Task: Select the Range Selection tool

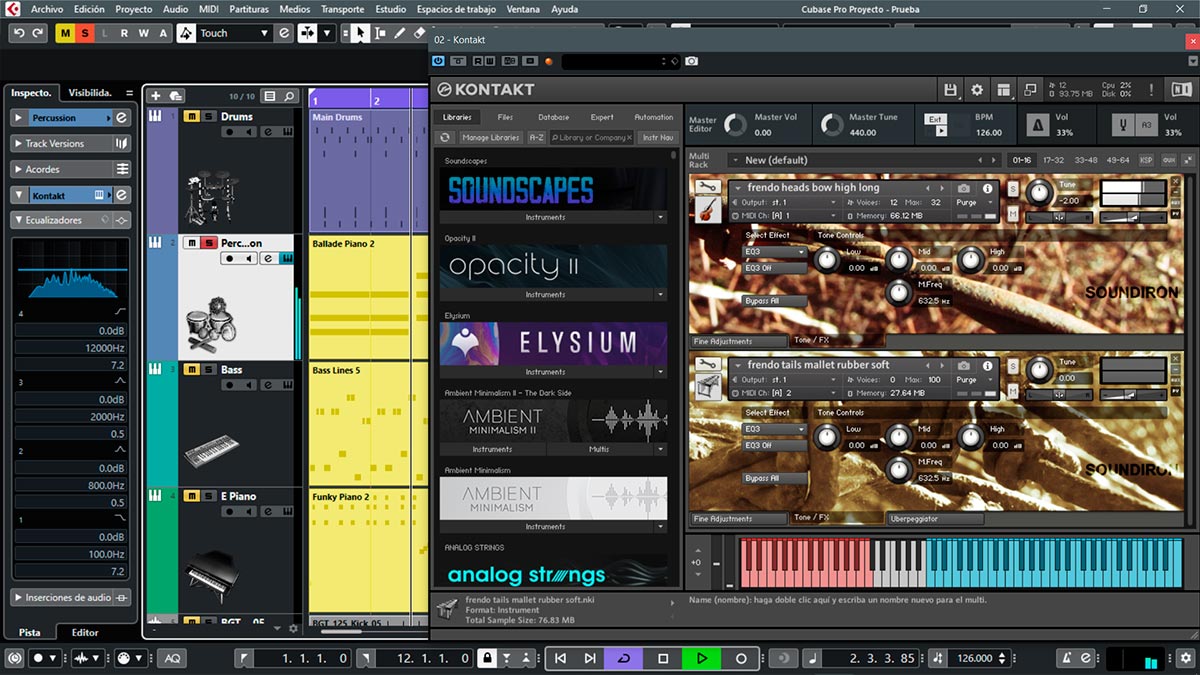Action: pos(379,33)
